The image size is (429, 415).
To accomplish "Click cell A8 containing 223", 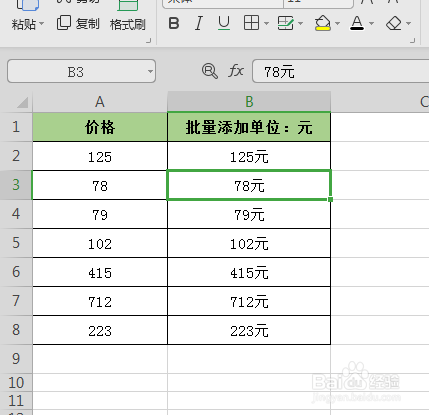I will [100, 330].
